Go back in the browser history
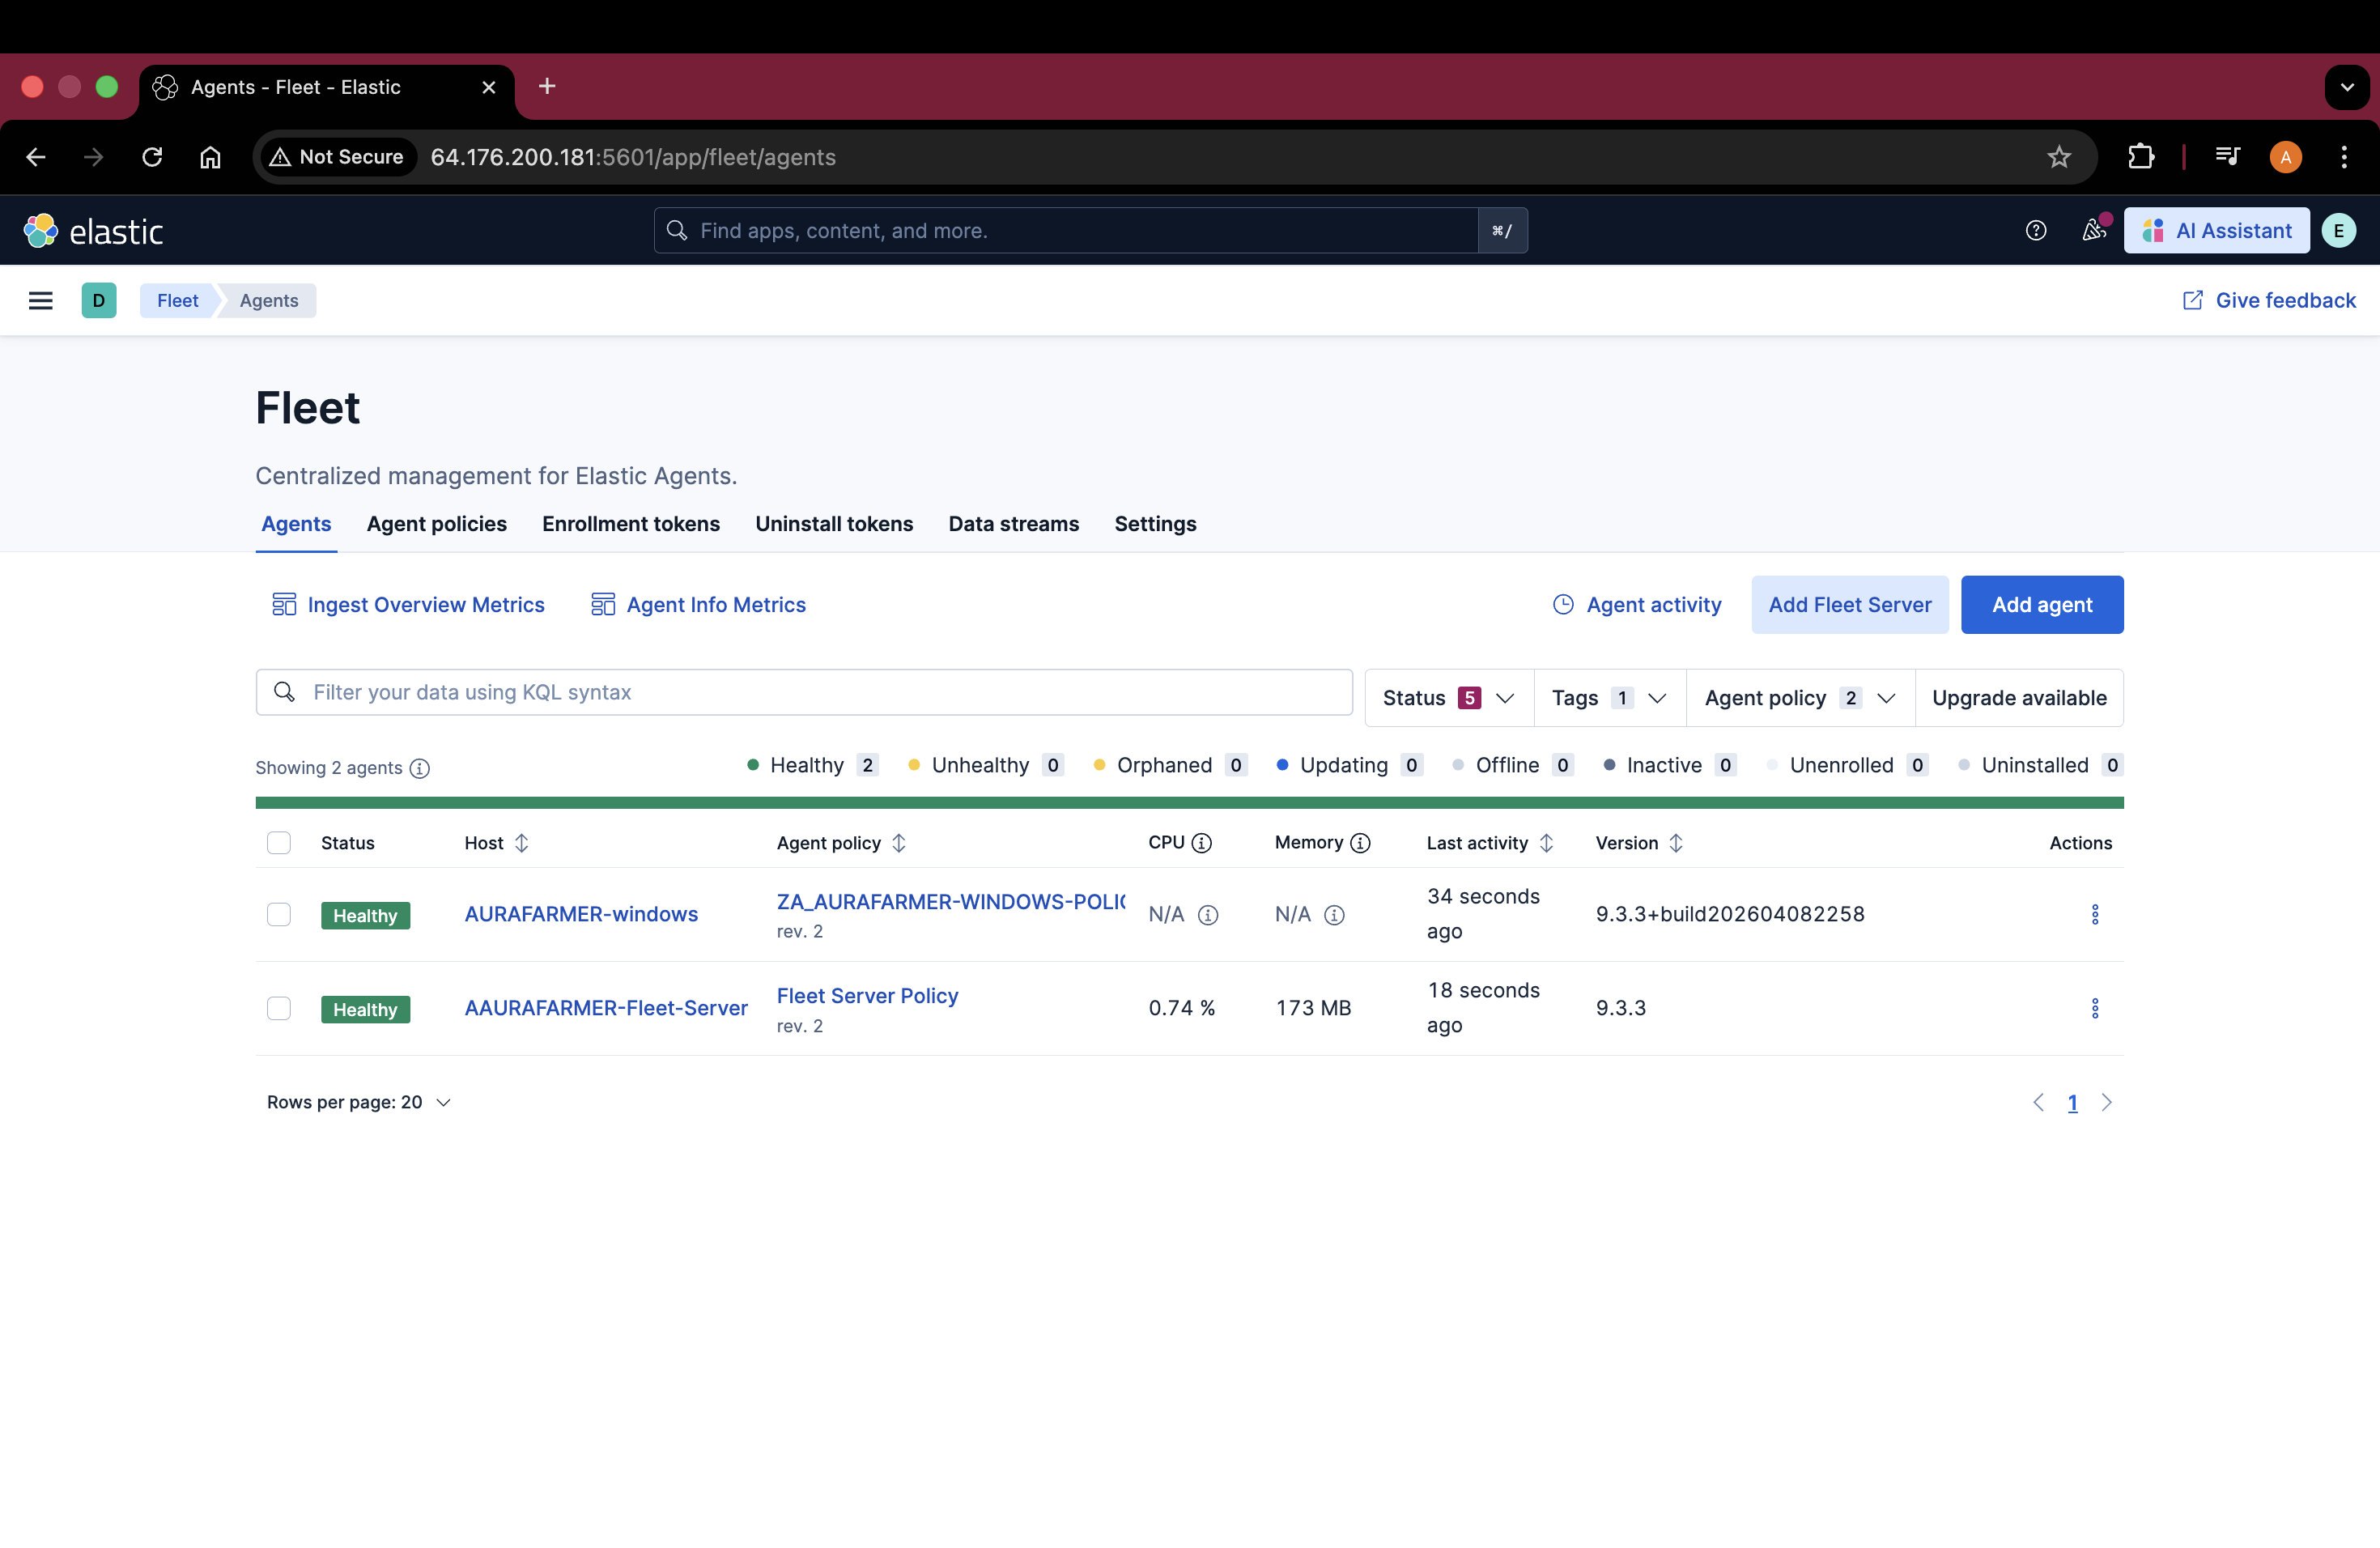Image resolution: width=2380 pixels, height=1548 pixels. pos(36,157)
